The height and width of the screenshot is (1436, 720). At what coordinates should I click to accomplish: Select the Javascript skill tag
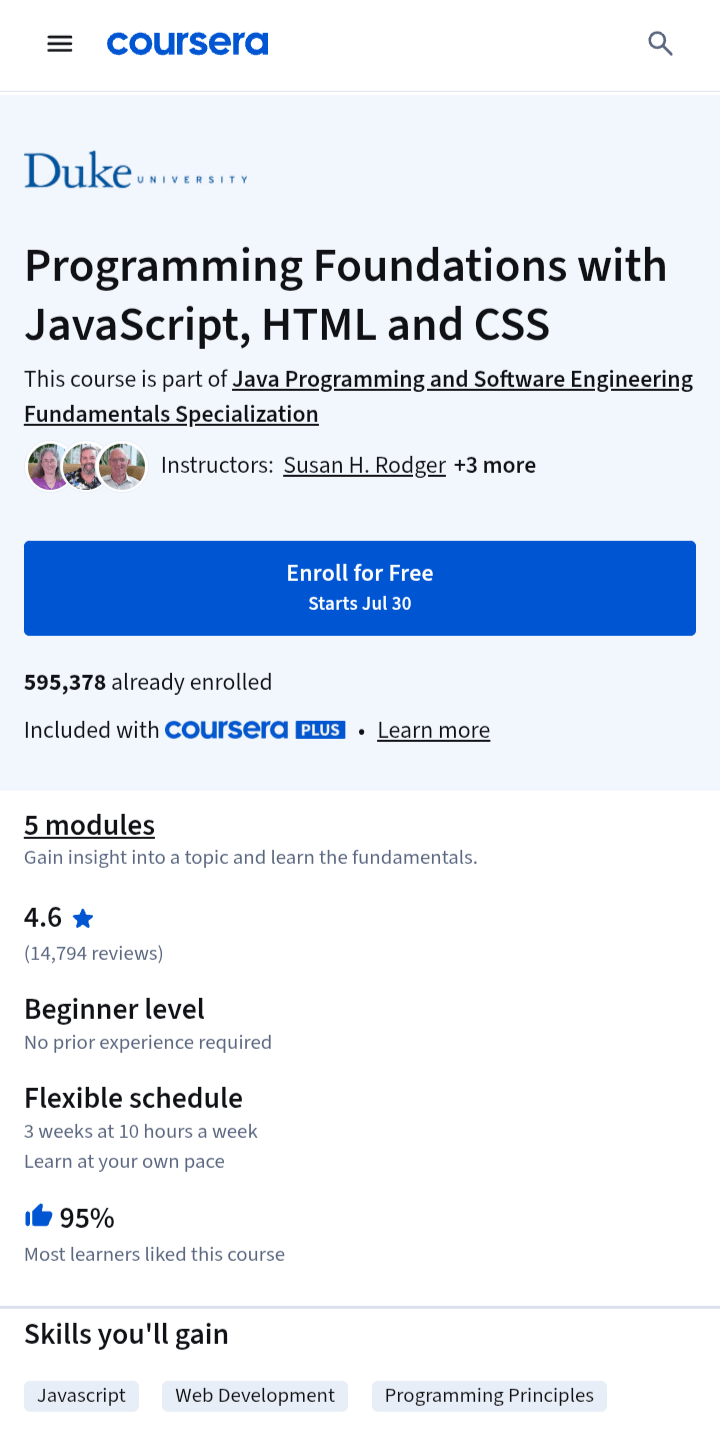click(82, 1396)
